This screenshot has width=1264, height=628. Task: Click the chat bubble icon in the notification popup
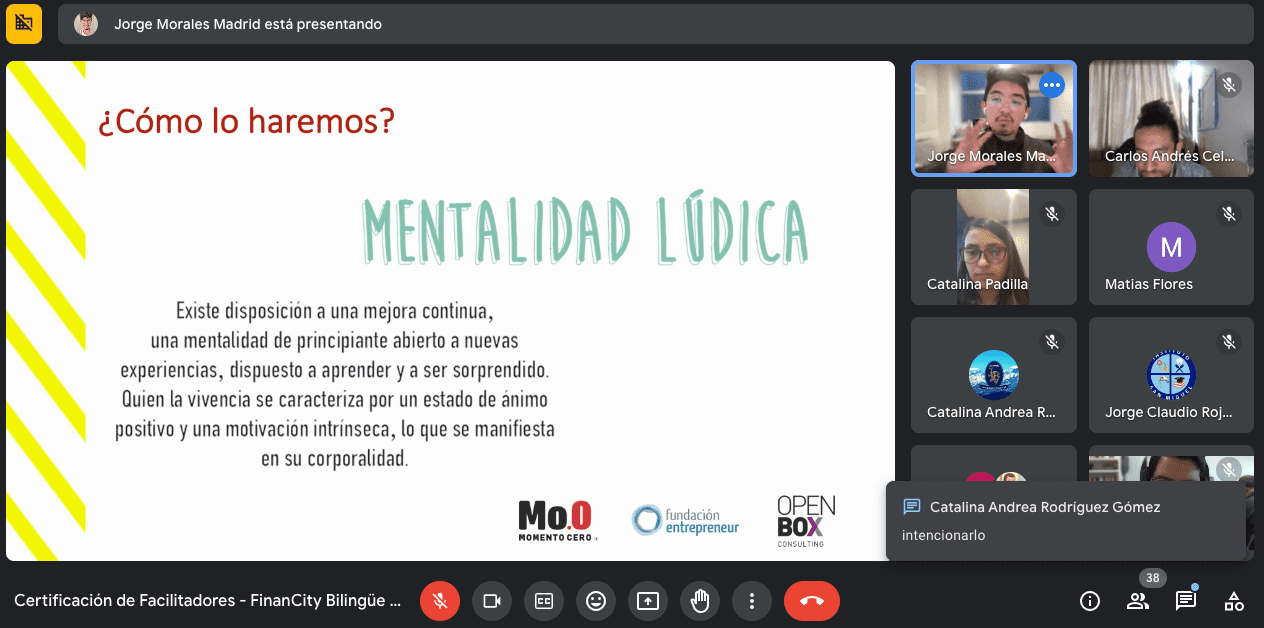(911, 507)
